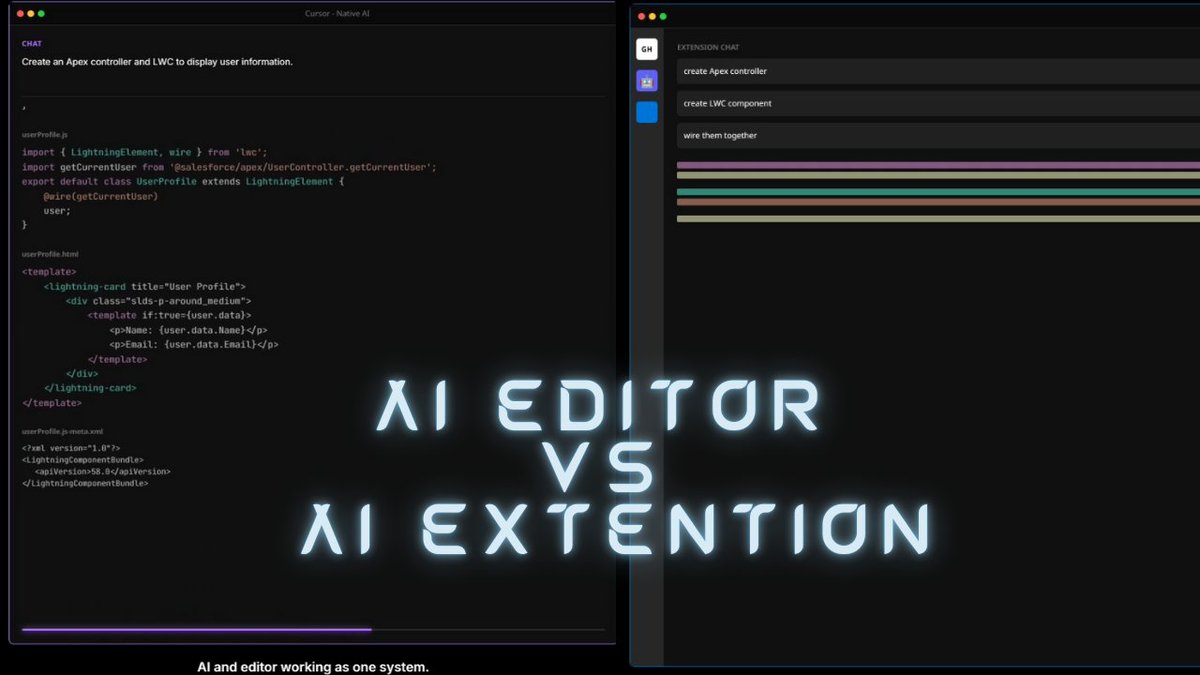1200x675 pixels.
Task: Click the 'Create an Apex controller and LWC' prompt
Action: click(x=157, y=62)
